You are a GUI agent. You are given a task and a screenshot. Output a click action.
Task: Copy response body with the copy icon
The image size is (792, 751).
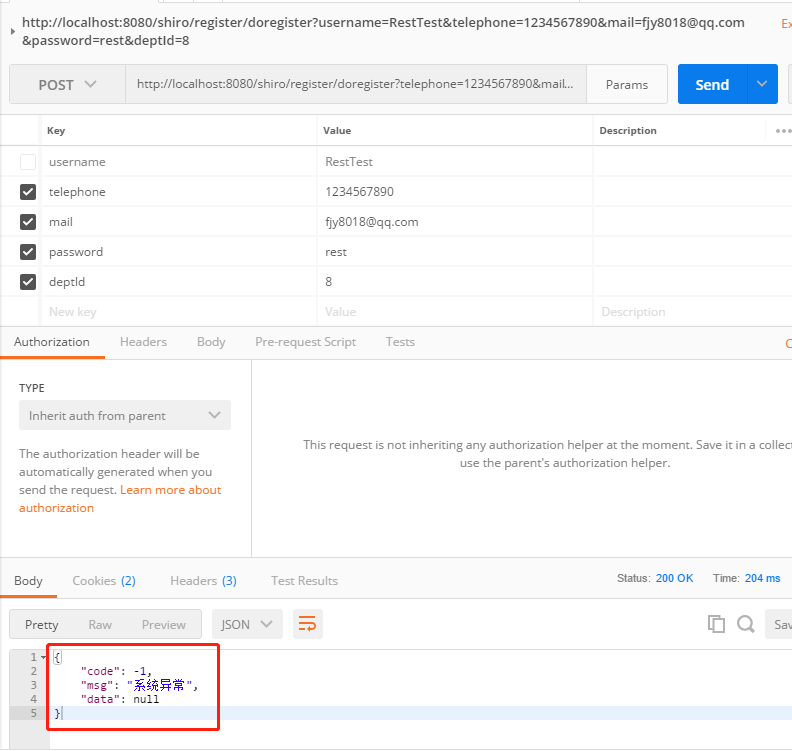(716, 624)
